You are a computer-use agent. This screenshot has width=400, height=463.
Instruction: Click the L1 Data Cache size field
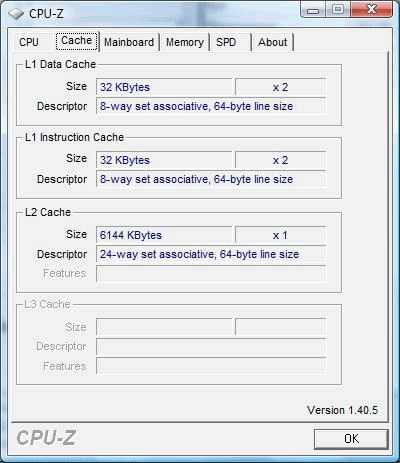(164, 87)
